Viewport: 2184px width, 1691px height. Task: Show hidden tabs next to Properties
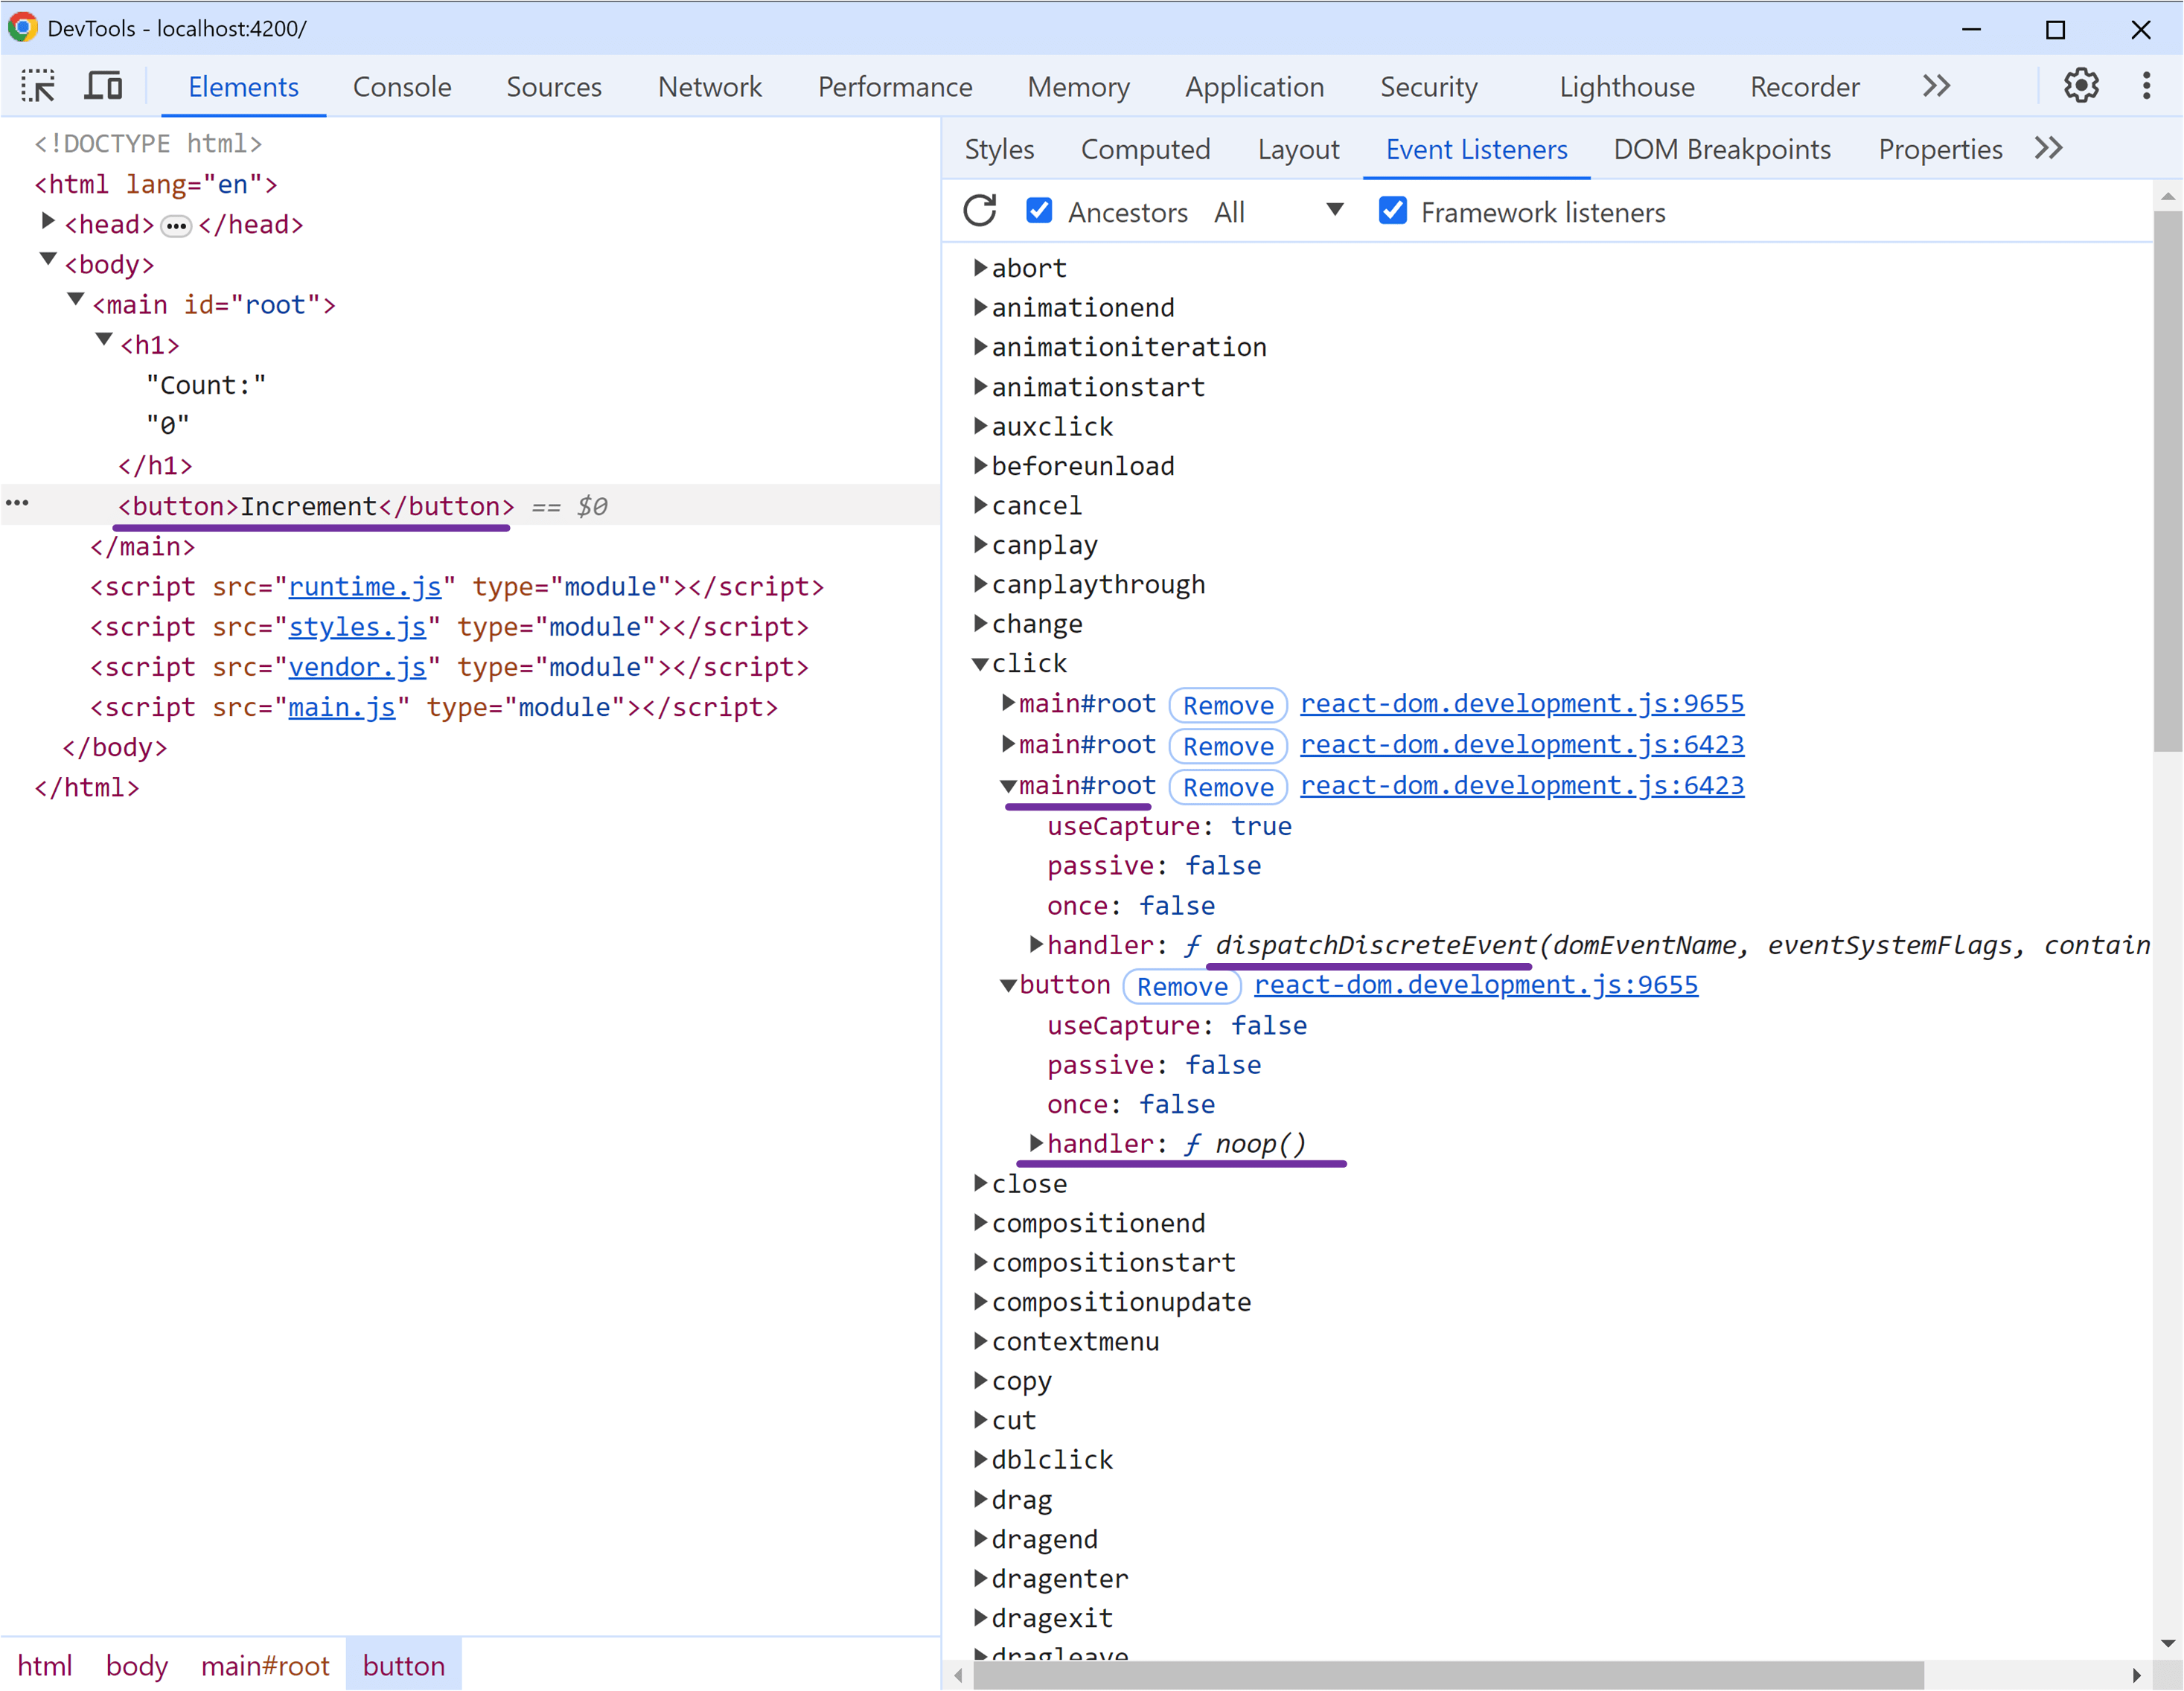(2049, 148)
